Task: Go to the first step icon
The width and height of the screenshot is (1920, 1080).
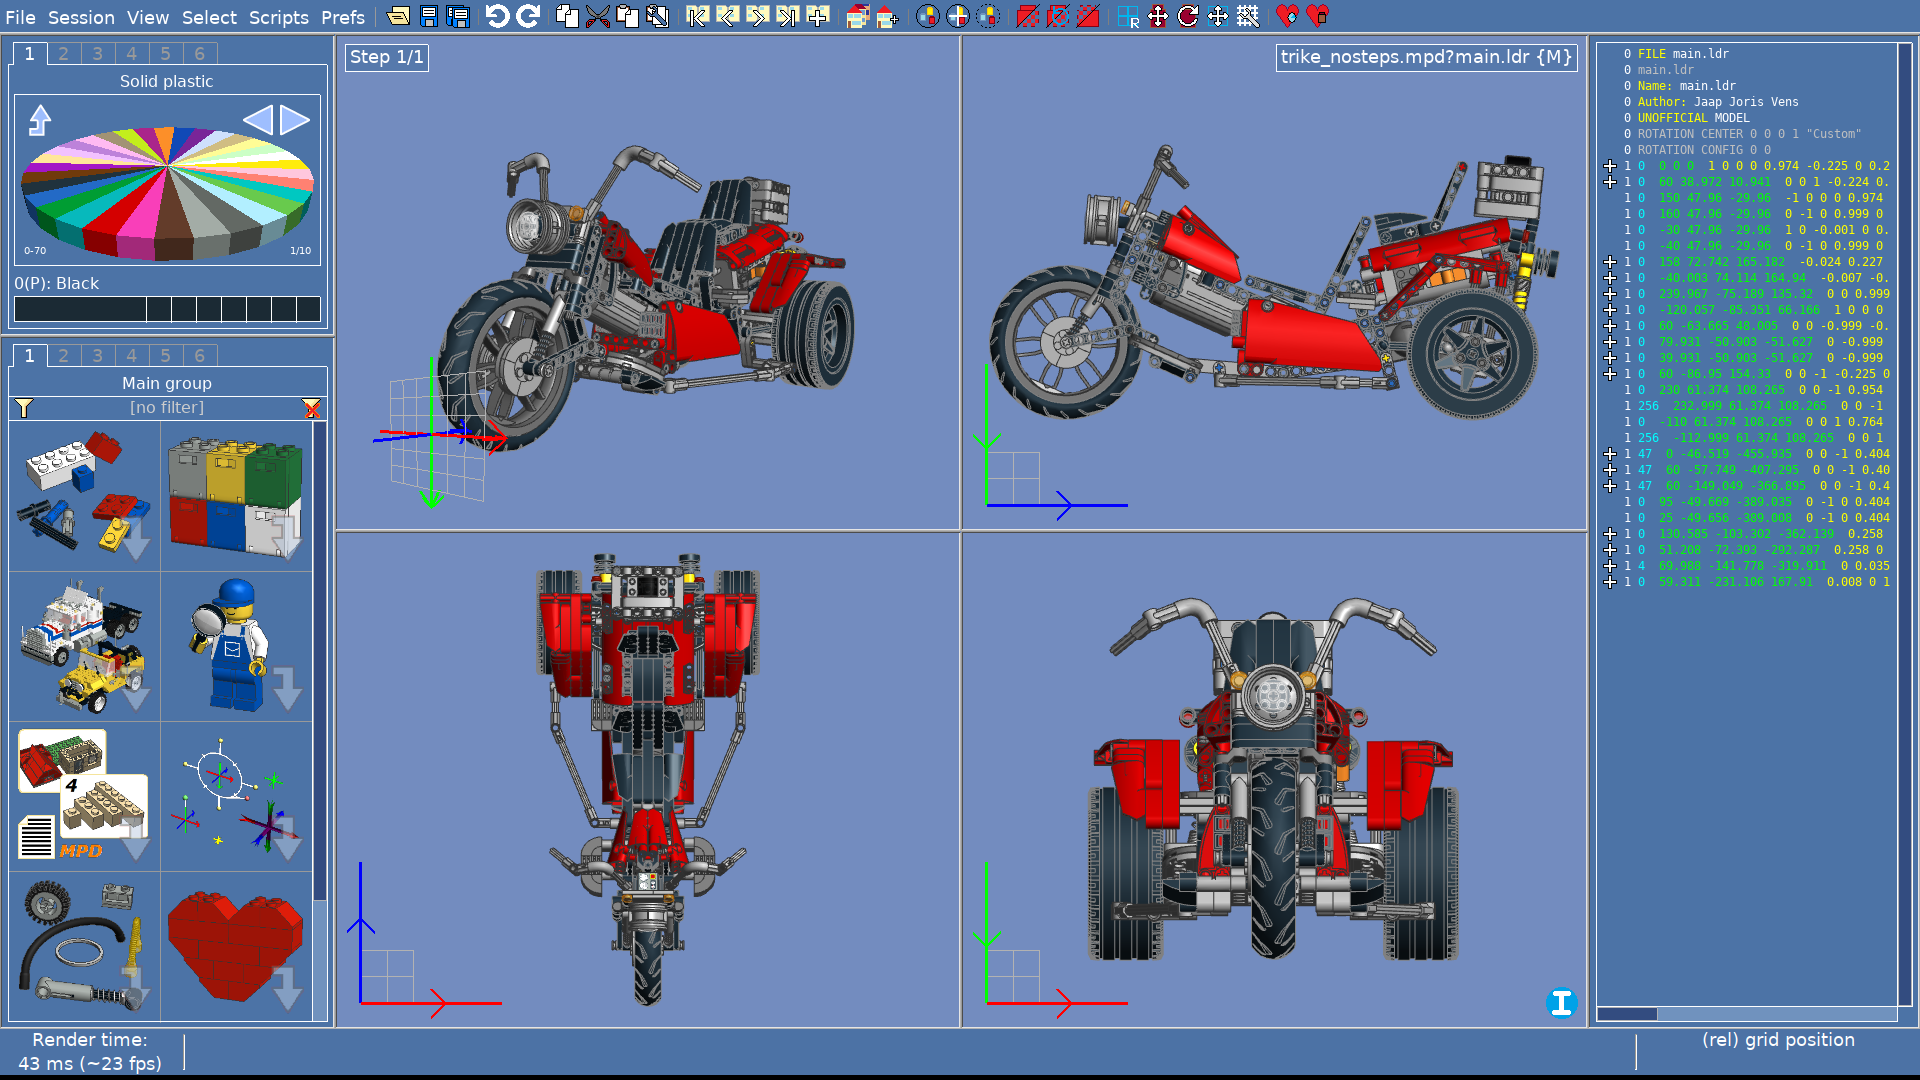Action: (x=697, y=16)
